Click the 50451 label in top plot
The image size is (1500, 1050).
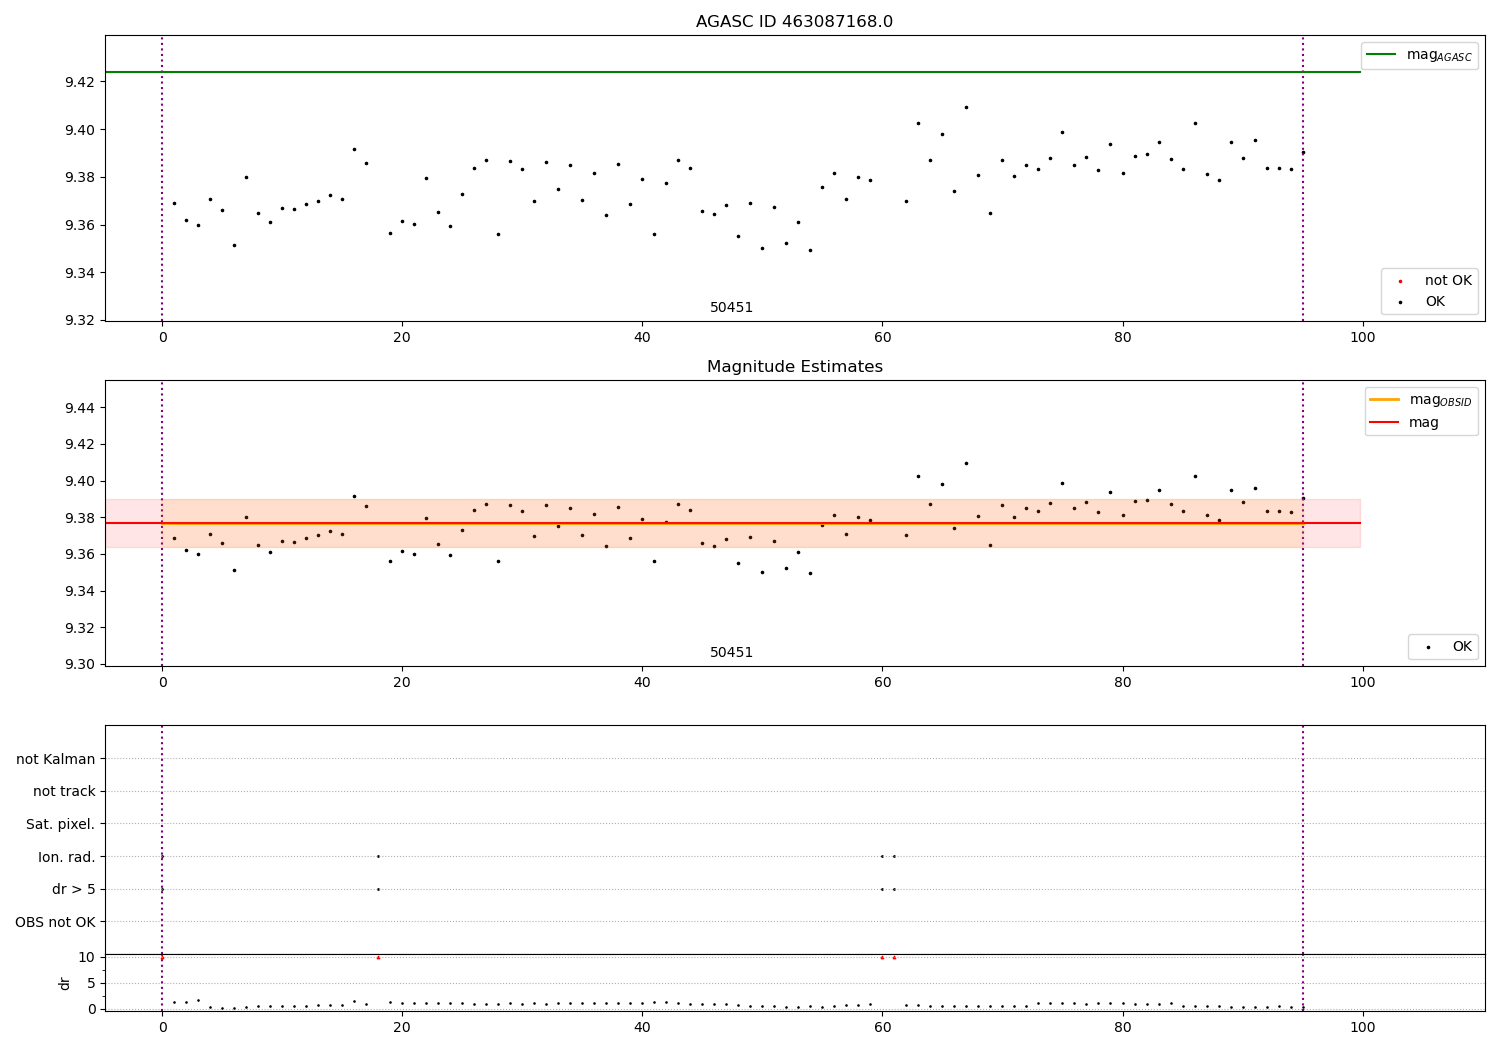[731, 307]
